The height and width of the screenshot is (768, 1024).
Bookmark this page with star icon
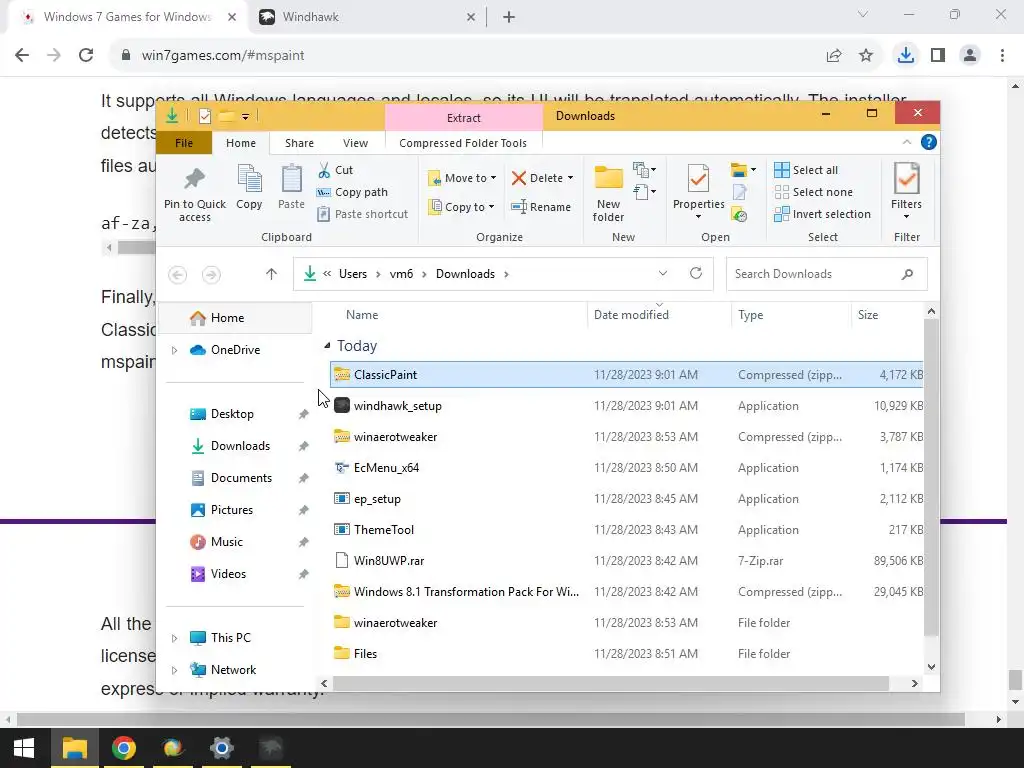866,56
